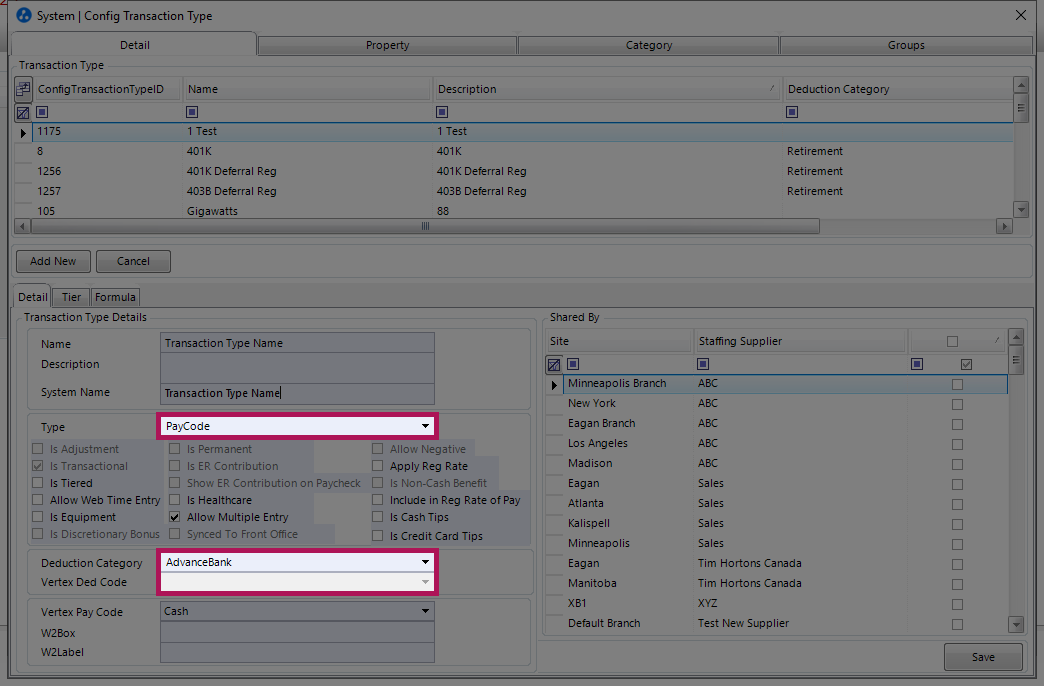This screenshot has height=686, width=1044.
Task: Check the Is Cash Tips box
Action: click(x=378, y=517)
